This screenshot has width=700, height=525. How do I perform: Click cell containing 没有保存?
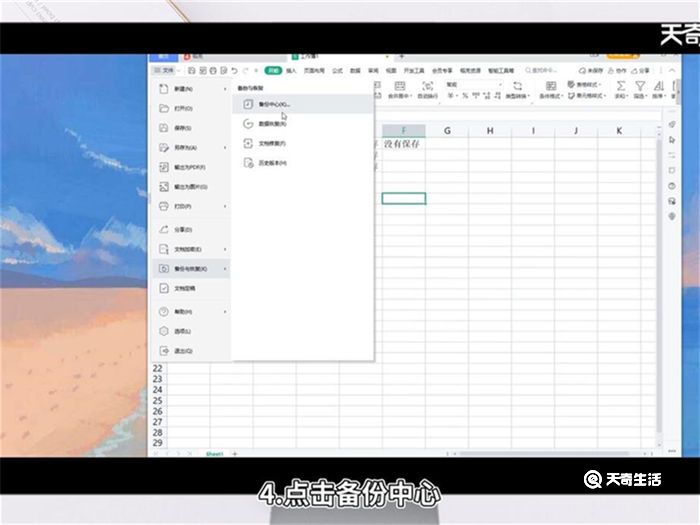(404, 144)
